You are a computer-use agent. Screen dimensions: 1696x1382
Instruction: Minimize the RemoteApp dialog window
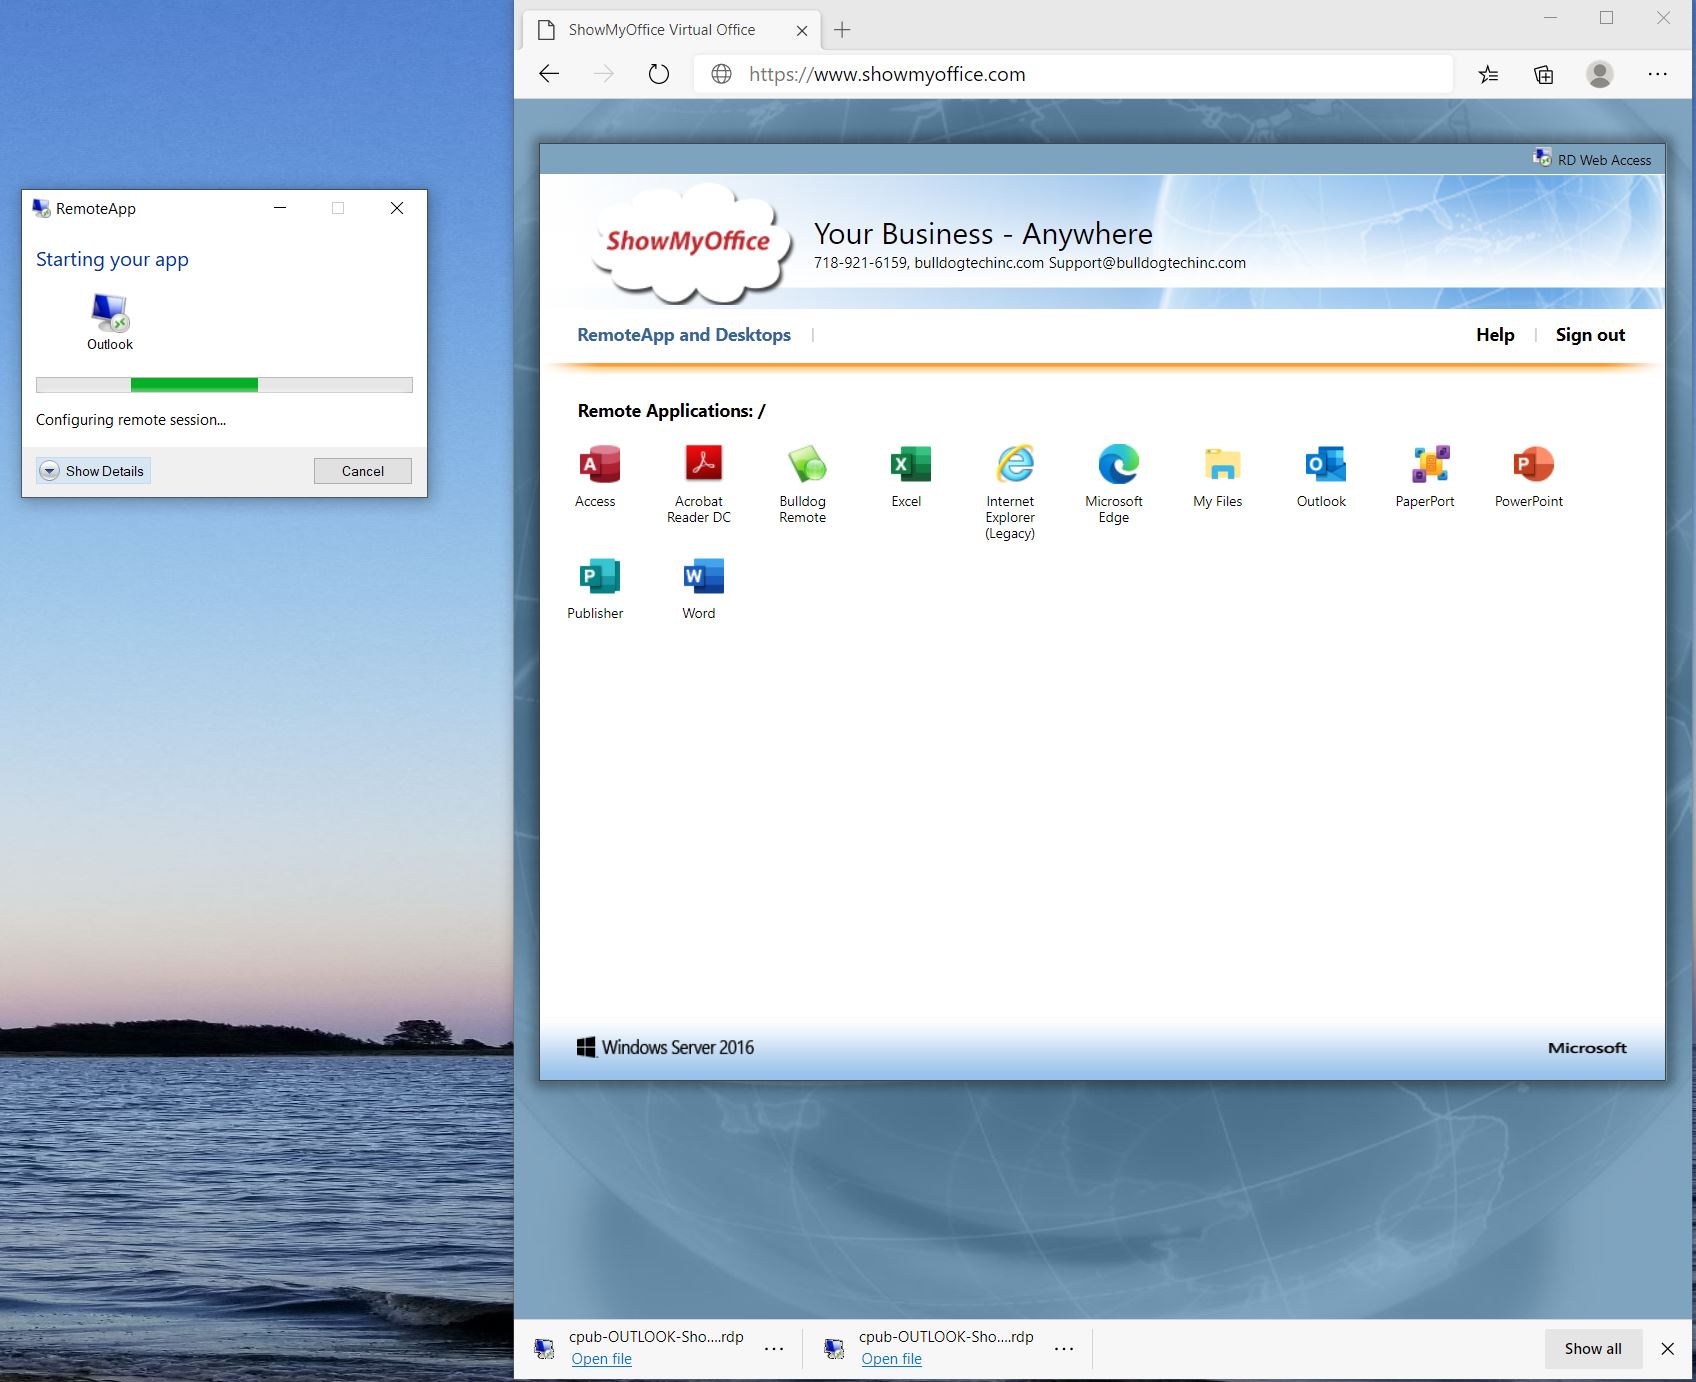[x=280, y=208]
